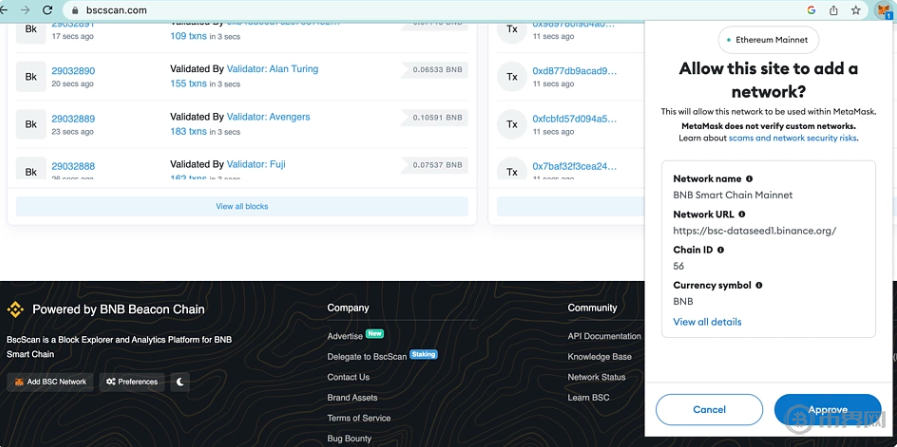Open the scams and network security risks link
The width and height of the screenshot is (897, 447).
793,138
